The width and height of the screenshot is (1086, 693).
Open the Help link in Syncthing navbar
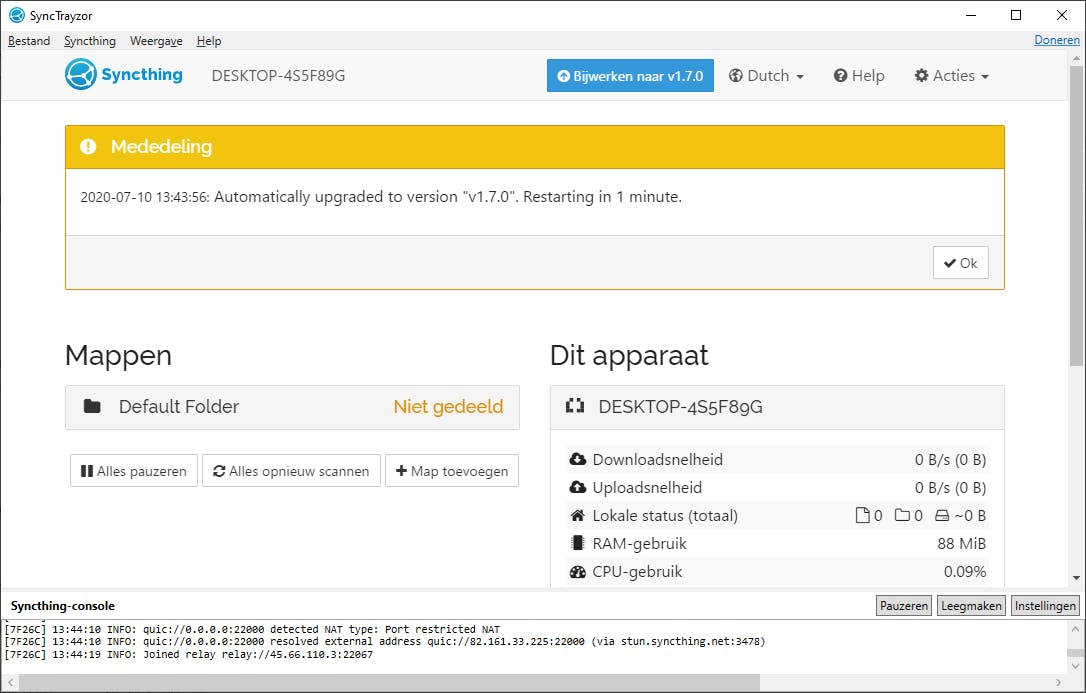tap(859, 75)
